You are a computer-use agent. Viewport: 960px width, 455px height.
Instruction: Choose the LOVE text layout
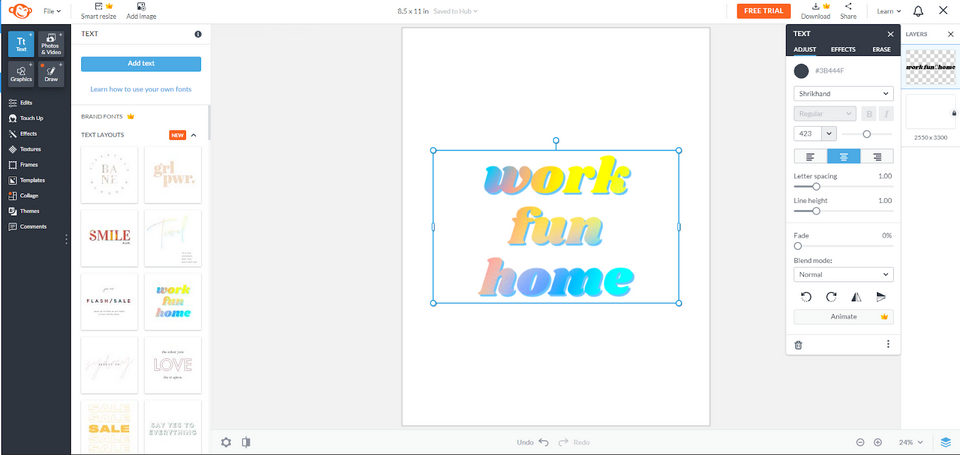coord(173,365)
